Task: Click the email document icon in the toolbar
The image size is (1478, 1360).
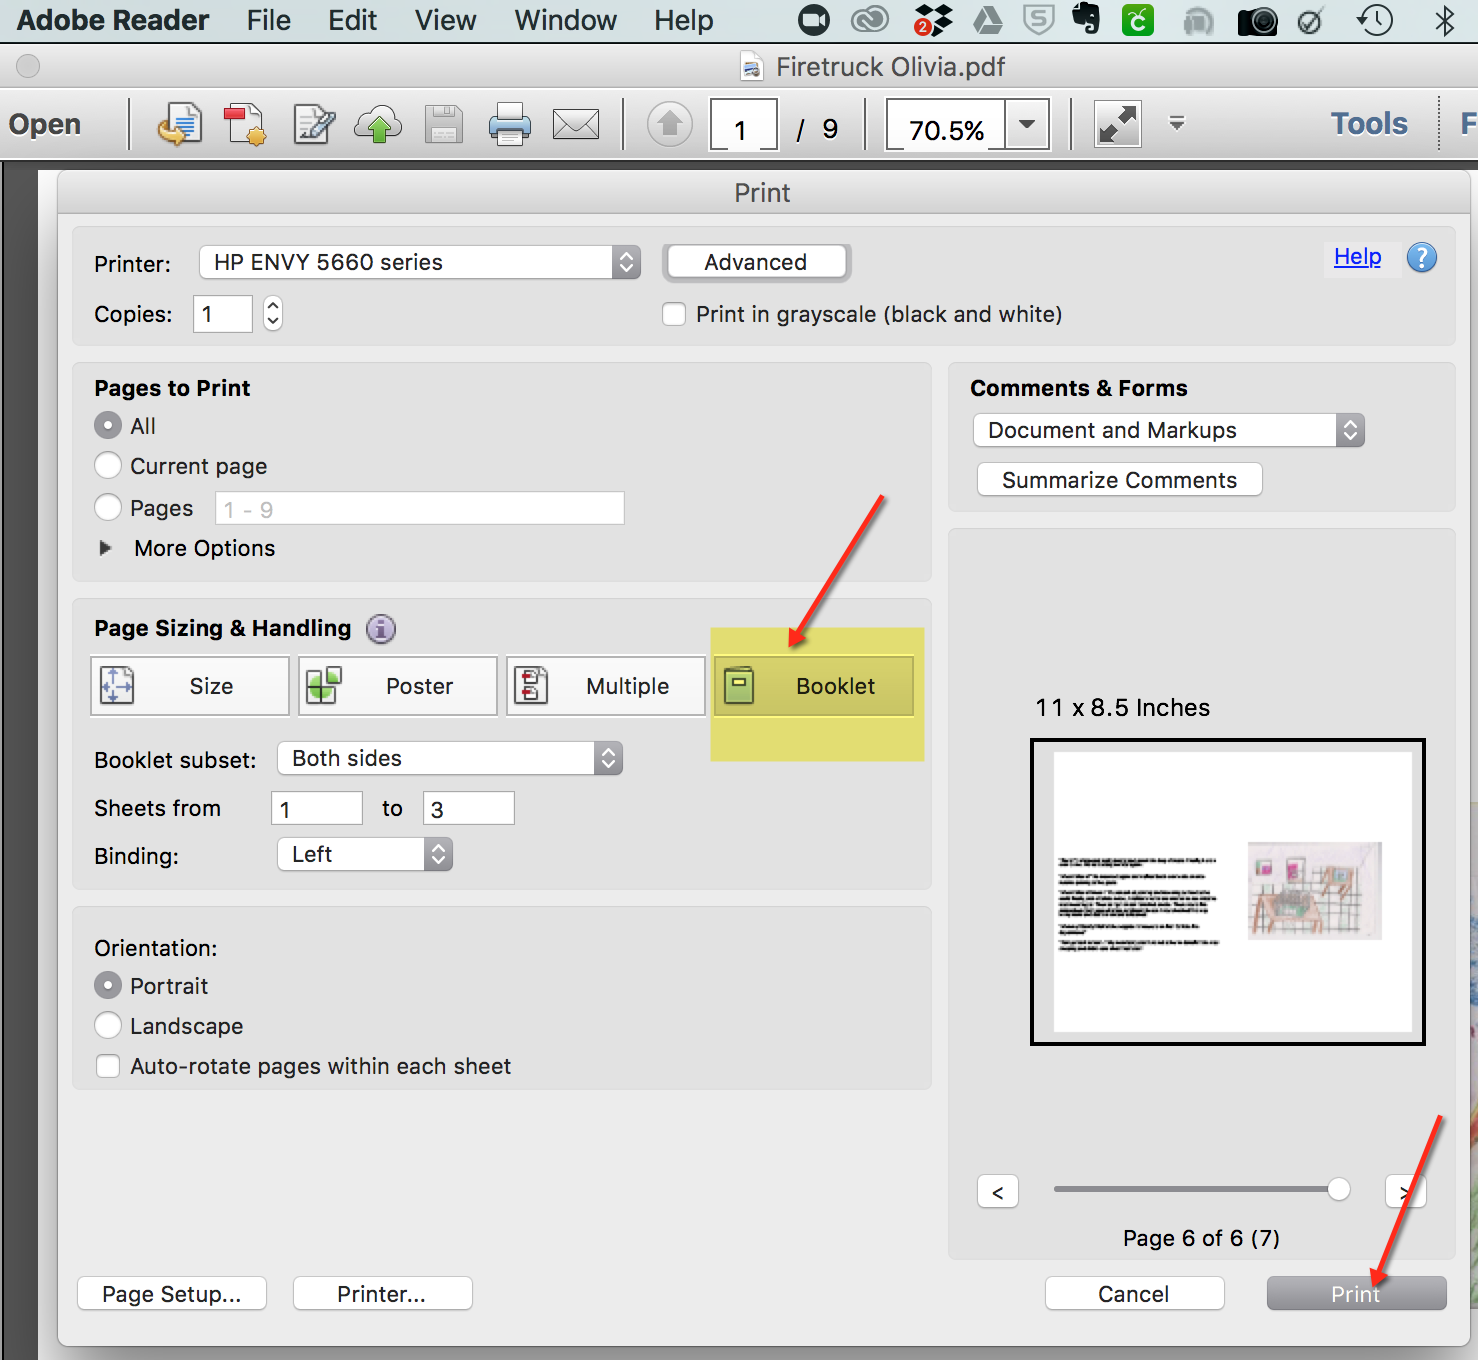Action: [x=577, y=124]
